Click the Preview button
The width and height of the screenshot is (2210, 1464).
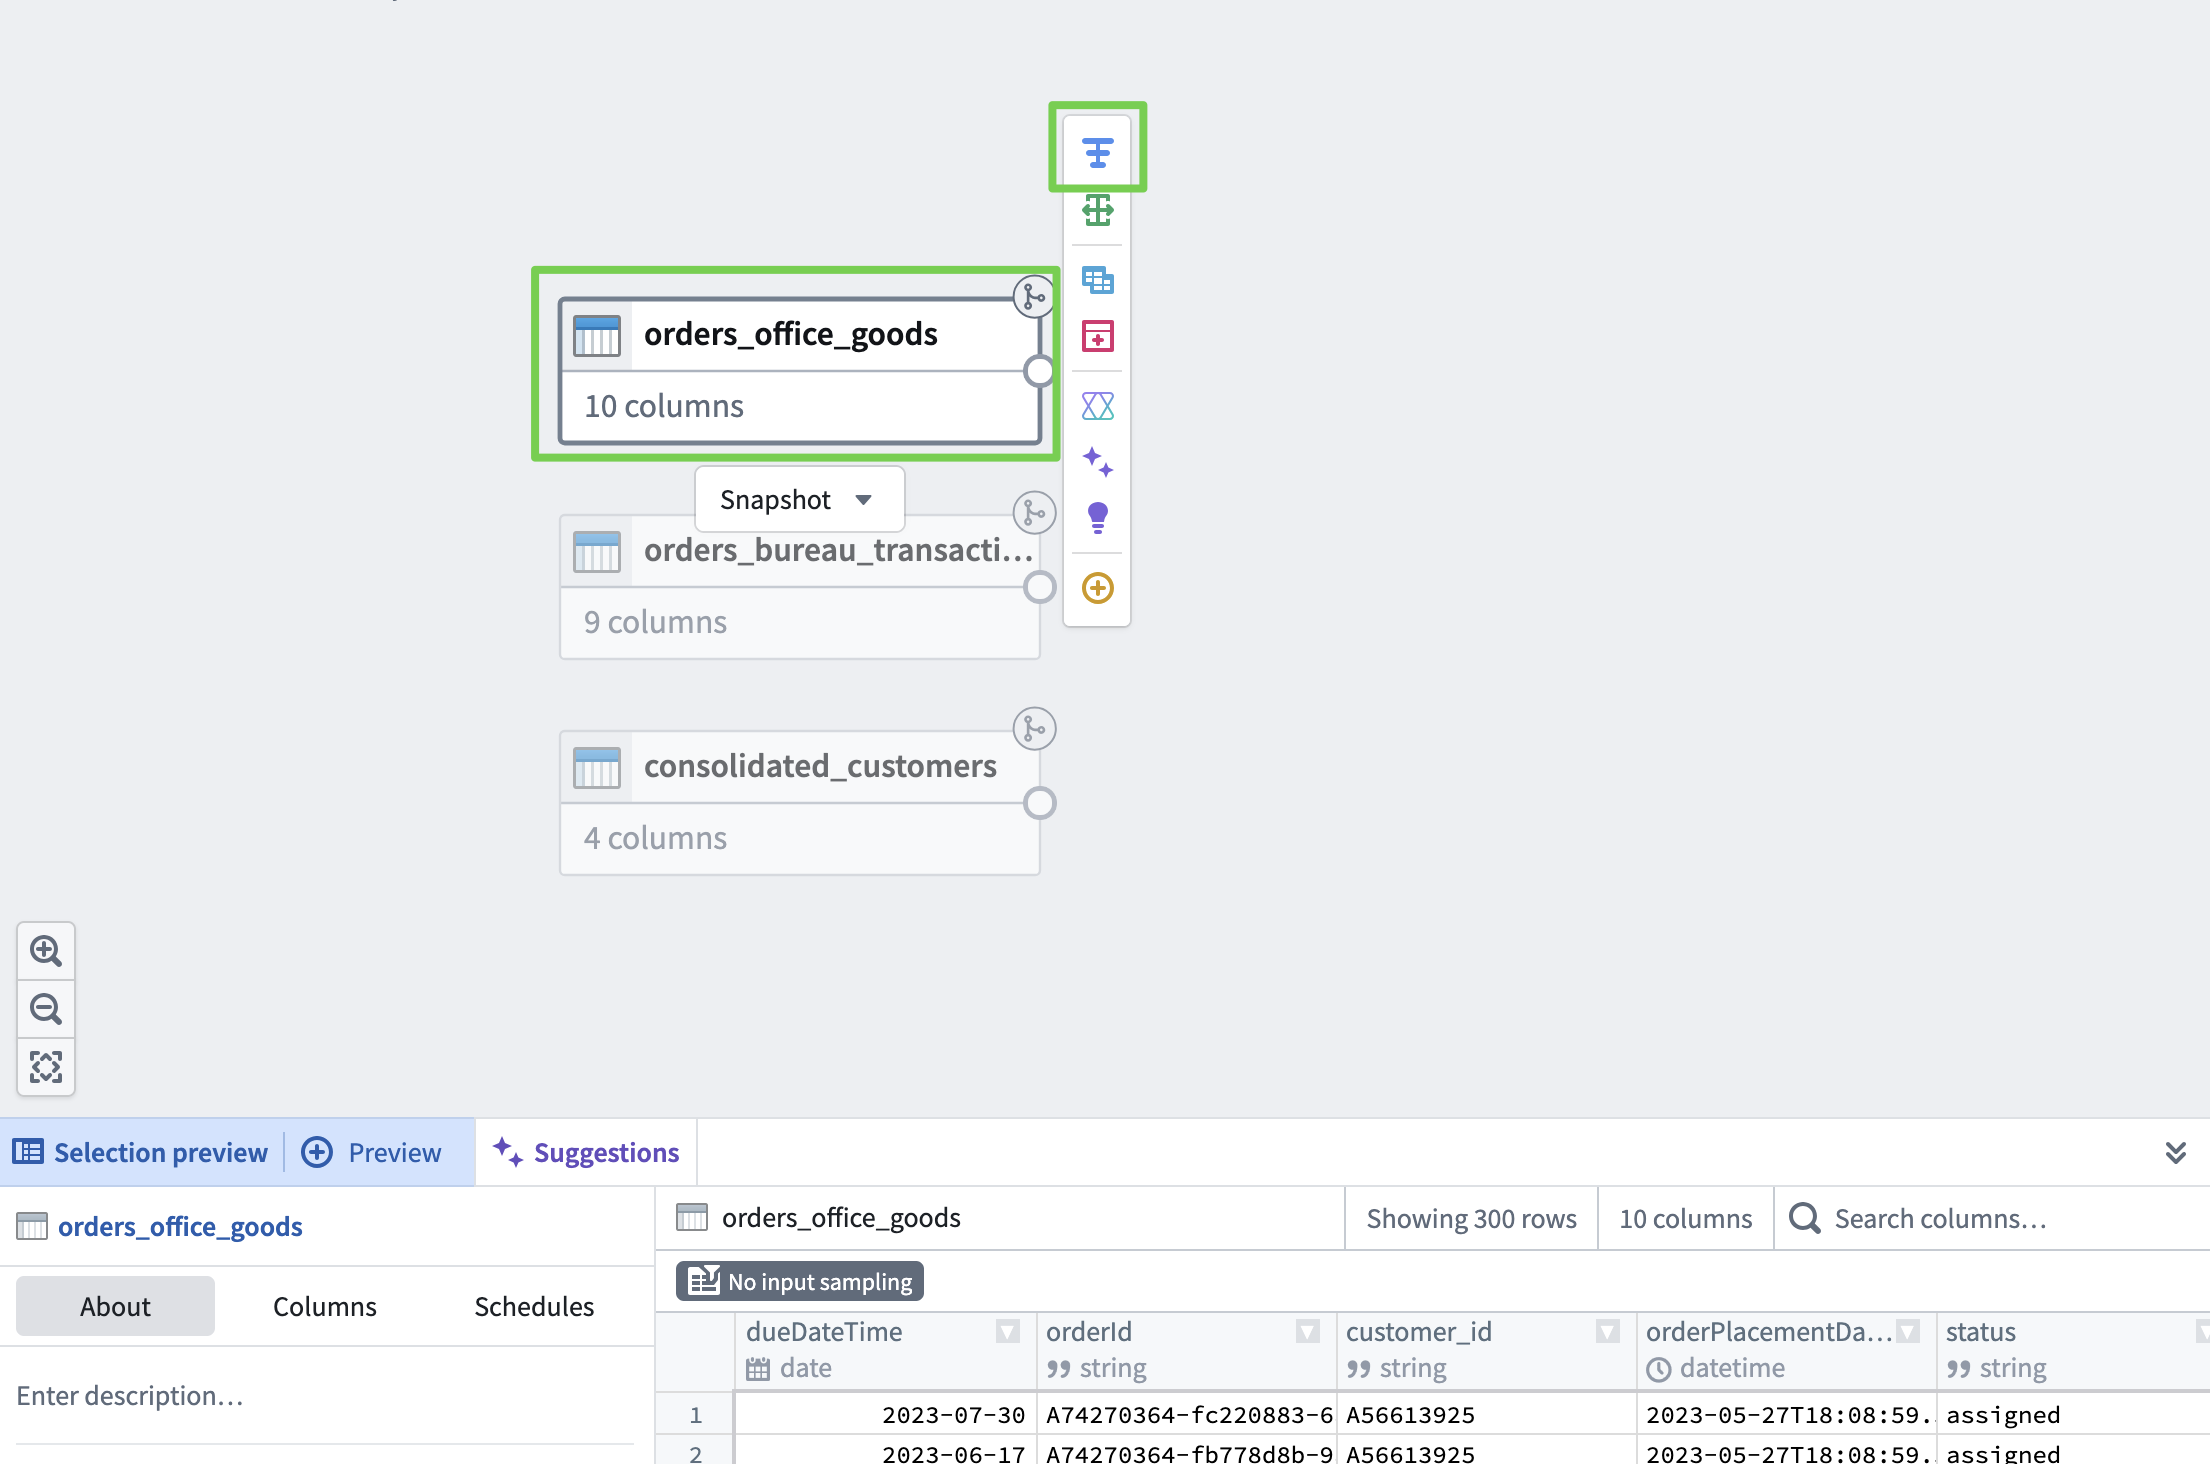point(373,1152)
